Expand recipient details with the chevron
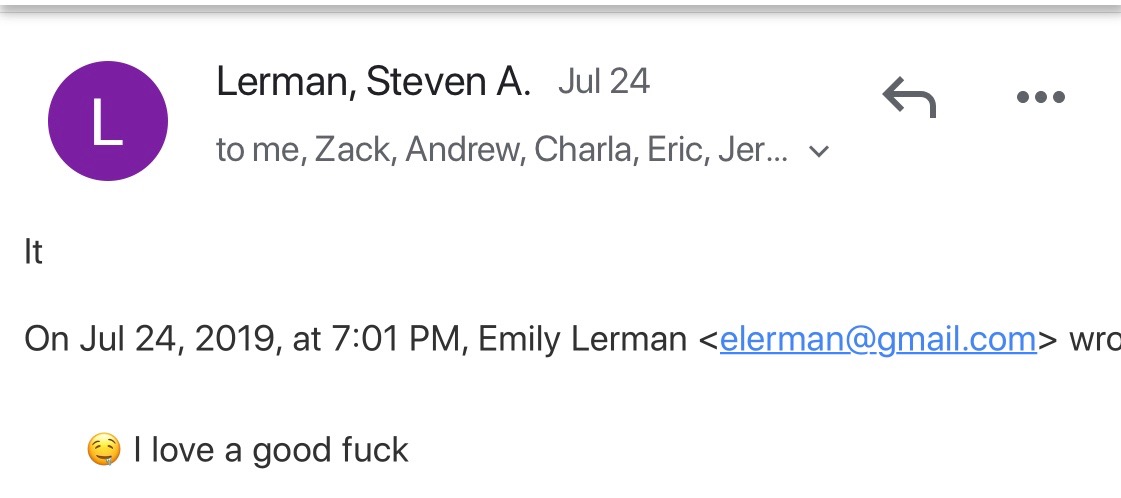This screenshot has width=1121, height=498. click(819, 152)
